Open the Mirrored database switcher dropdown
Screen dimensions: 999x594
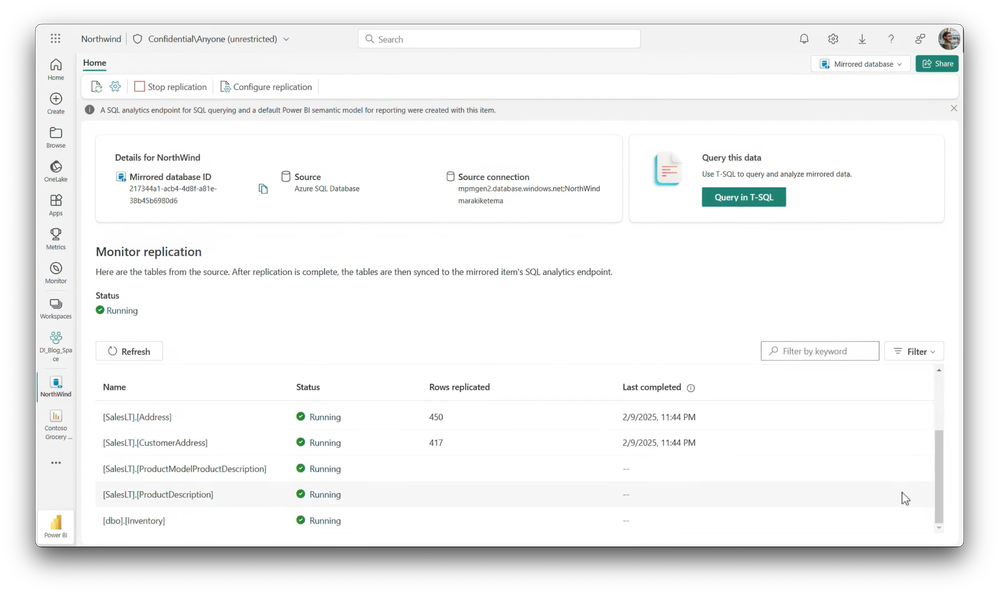(x=861, y=64)
